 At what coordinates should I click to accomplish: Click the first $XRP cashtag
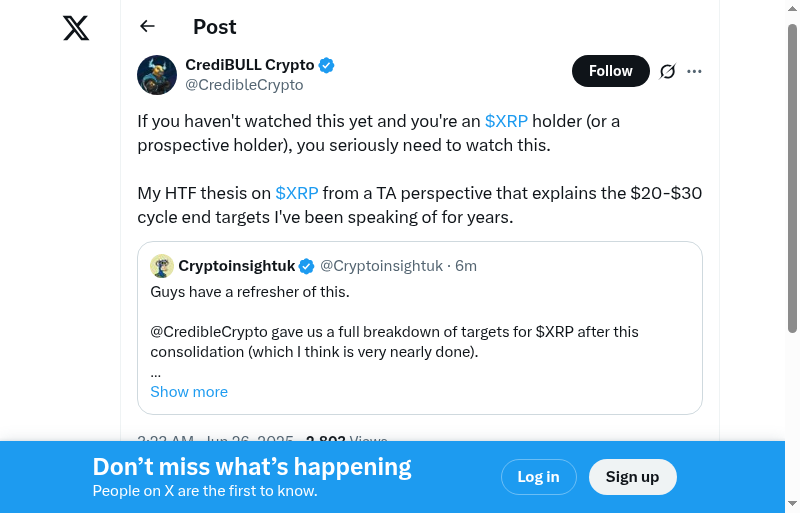[x=506, y=121]
